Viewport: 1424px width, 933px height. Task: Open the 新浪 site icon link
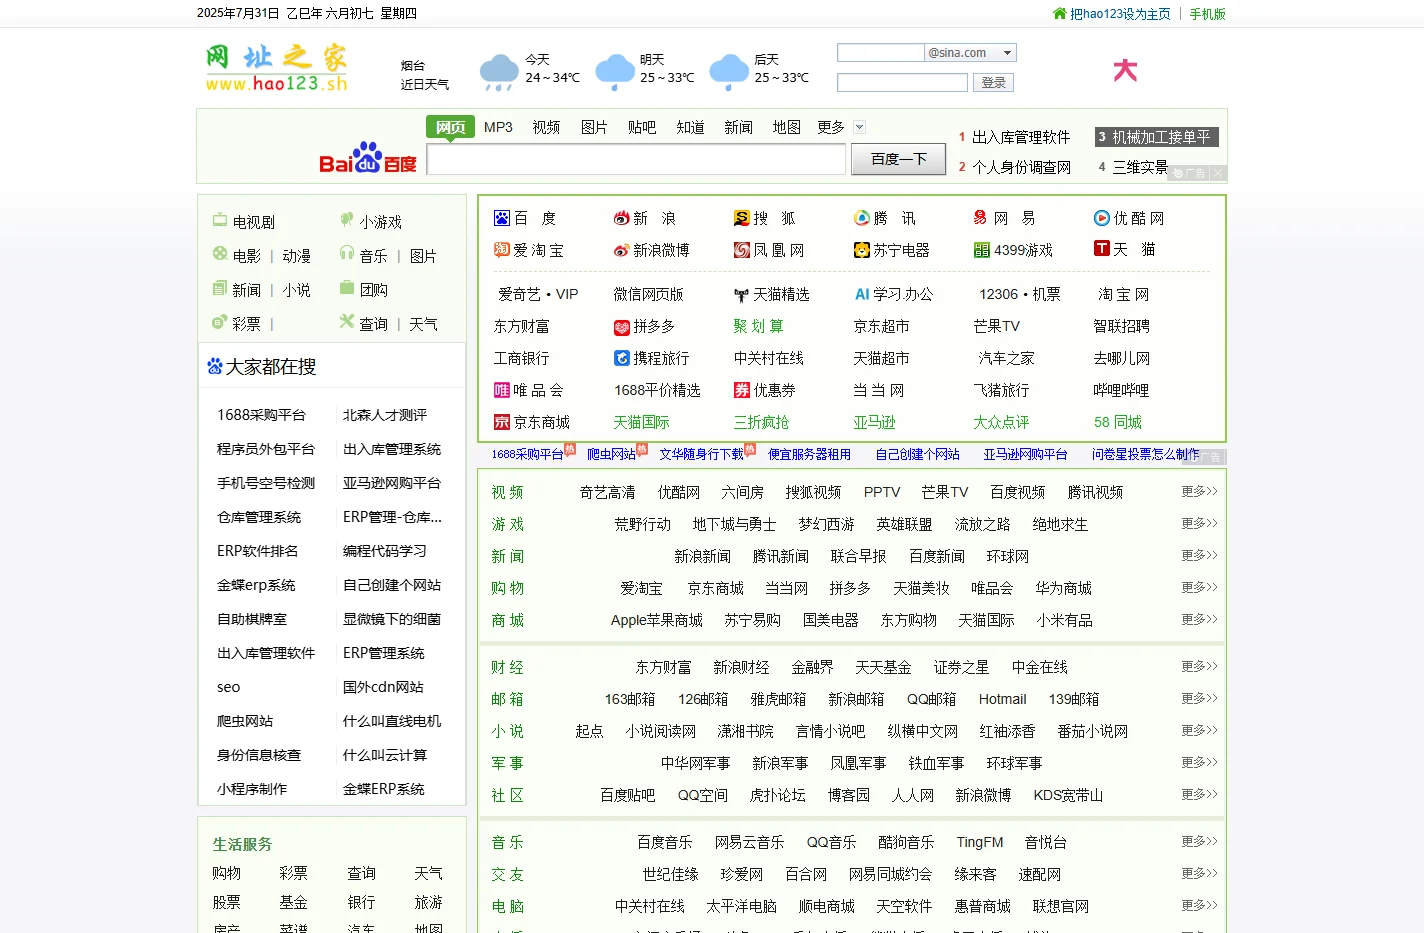click(622, 218)
